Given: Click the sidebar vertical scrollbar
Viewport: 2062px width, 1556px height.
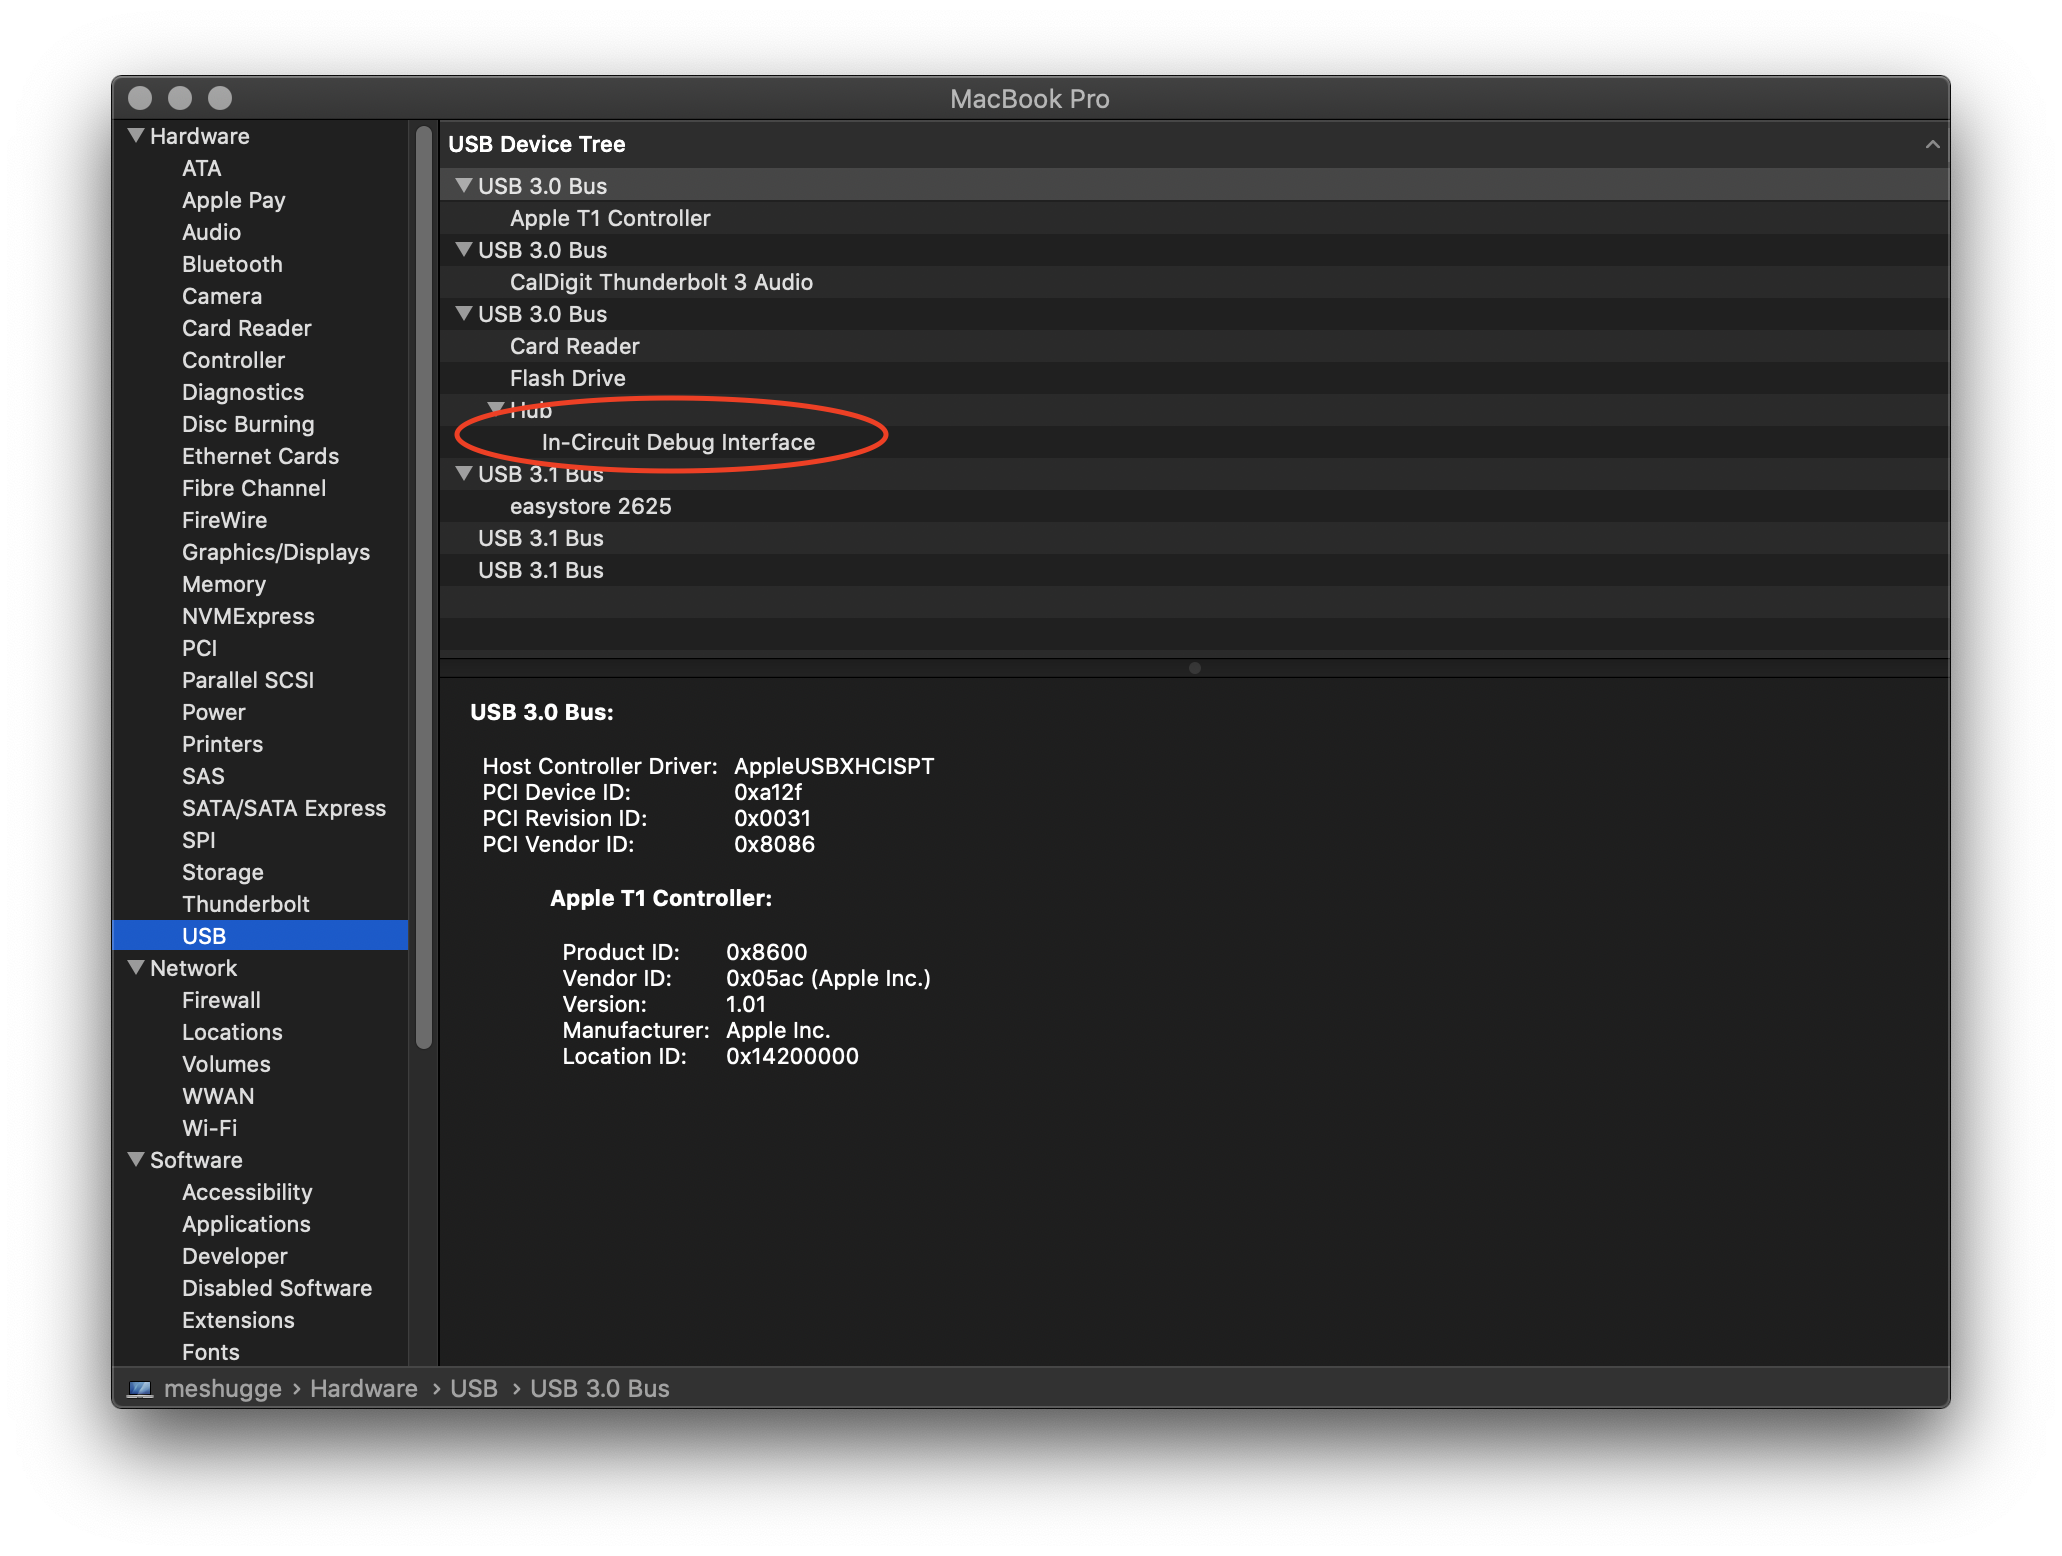Looking at the screenshot, I should click(424, 587).
